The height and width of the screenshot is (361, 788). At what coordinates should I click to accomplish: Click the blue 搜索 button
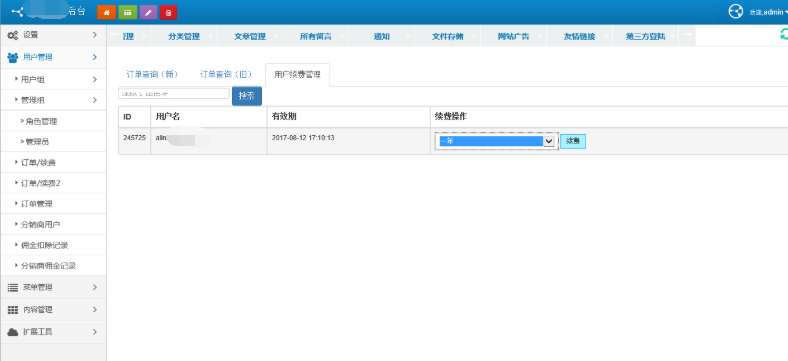[247, 96]
